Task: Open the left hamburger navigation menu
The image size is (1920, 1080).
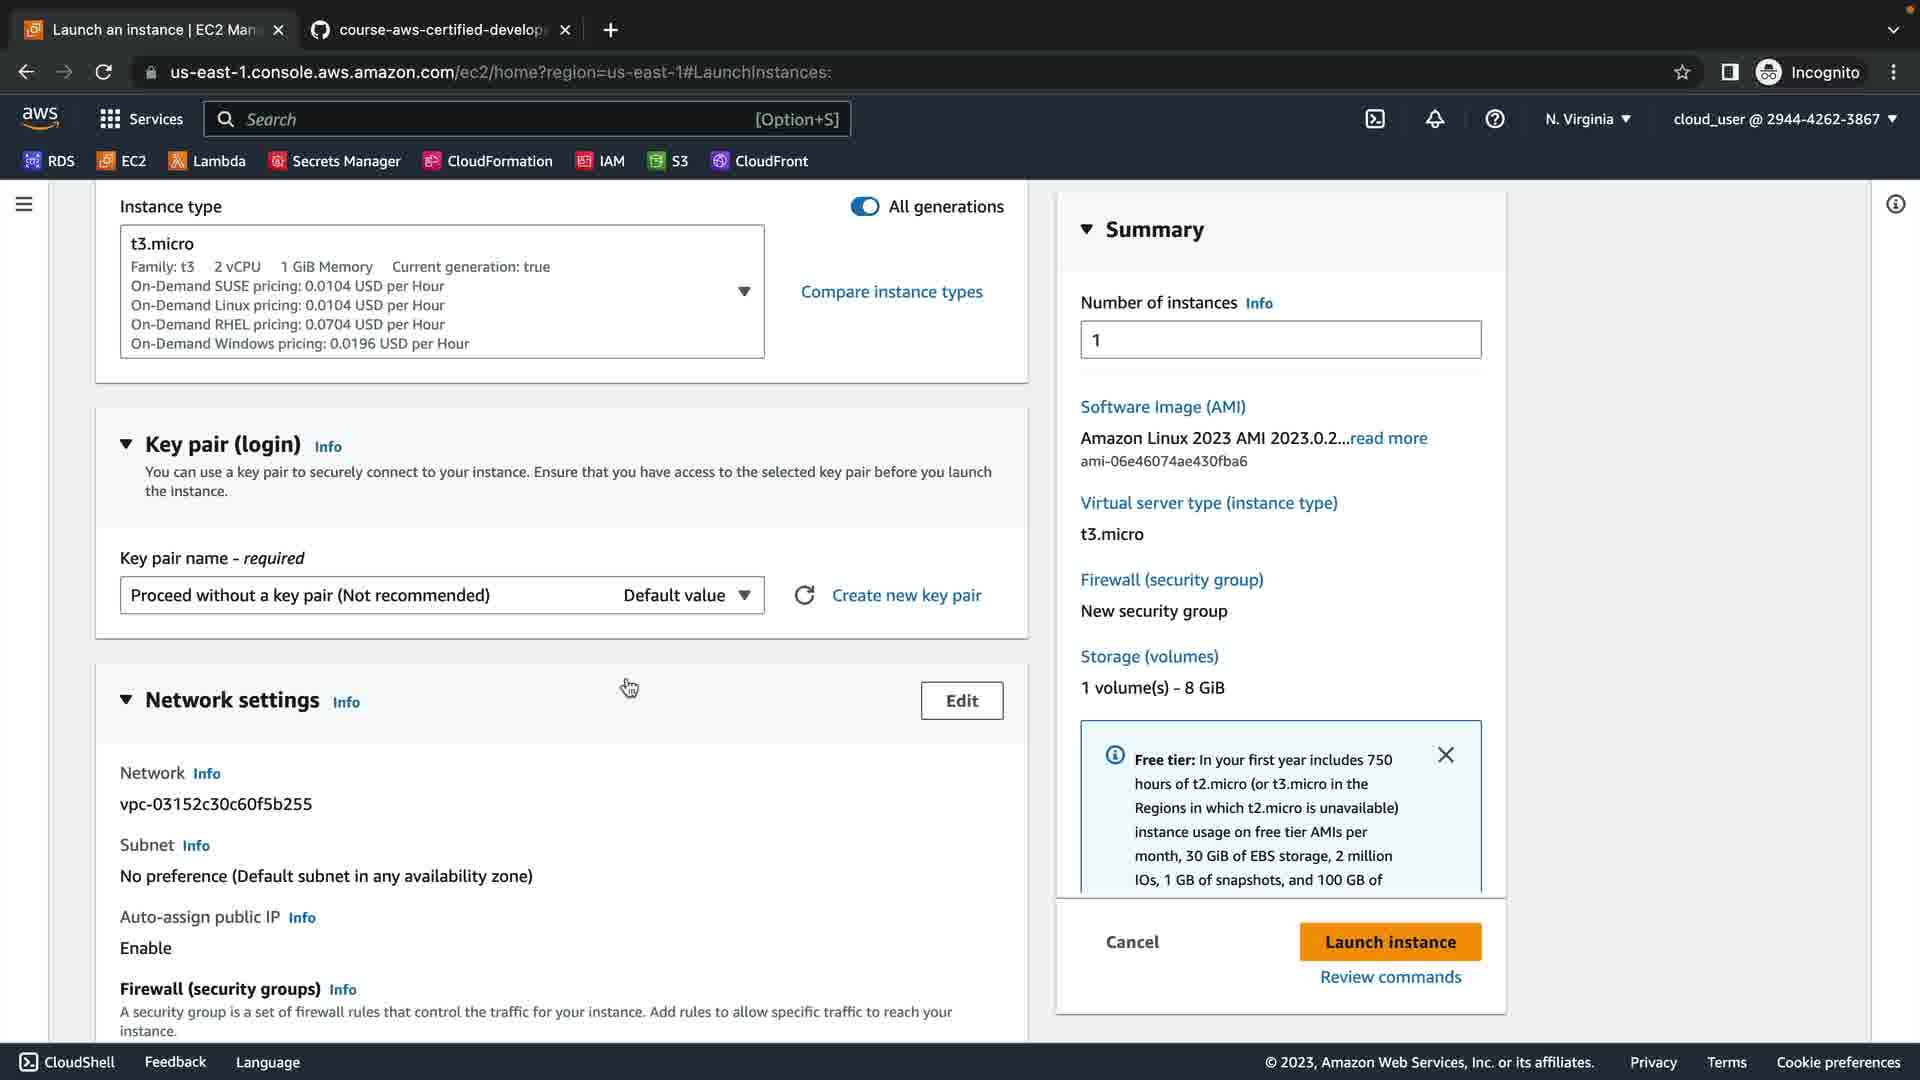Action: (24, 204)
